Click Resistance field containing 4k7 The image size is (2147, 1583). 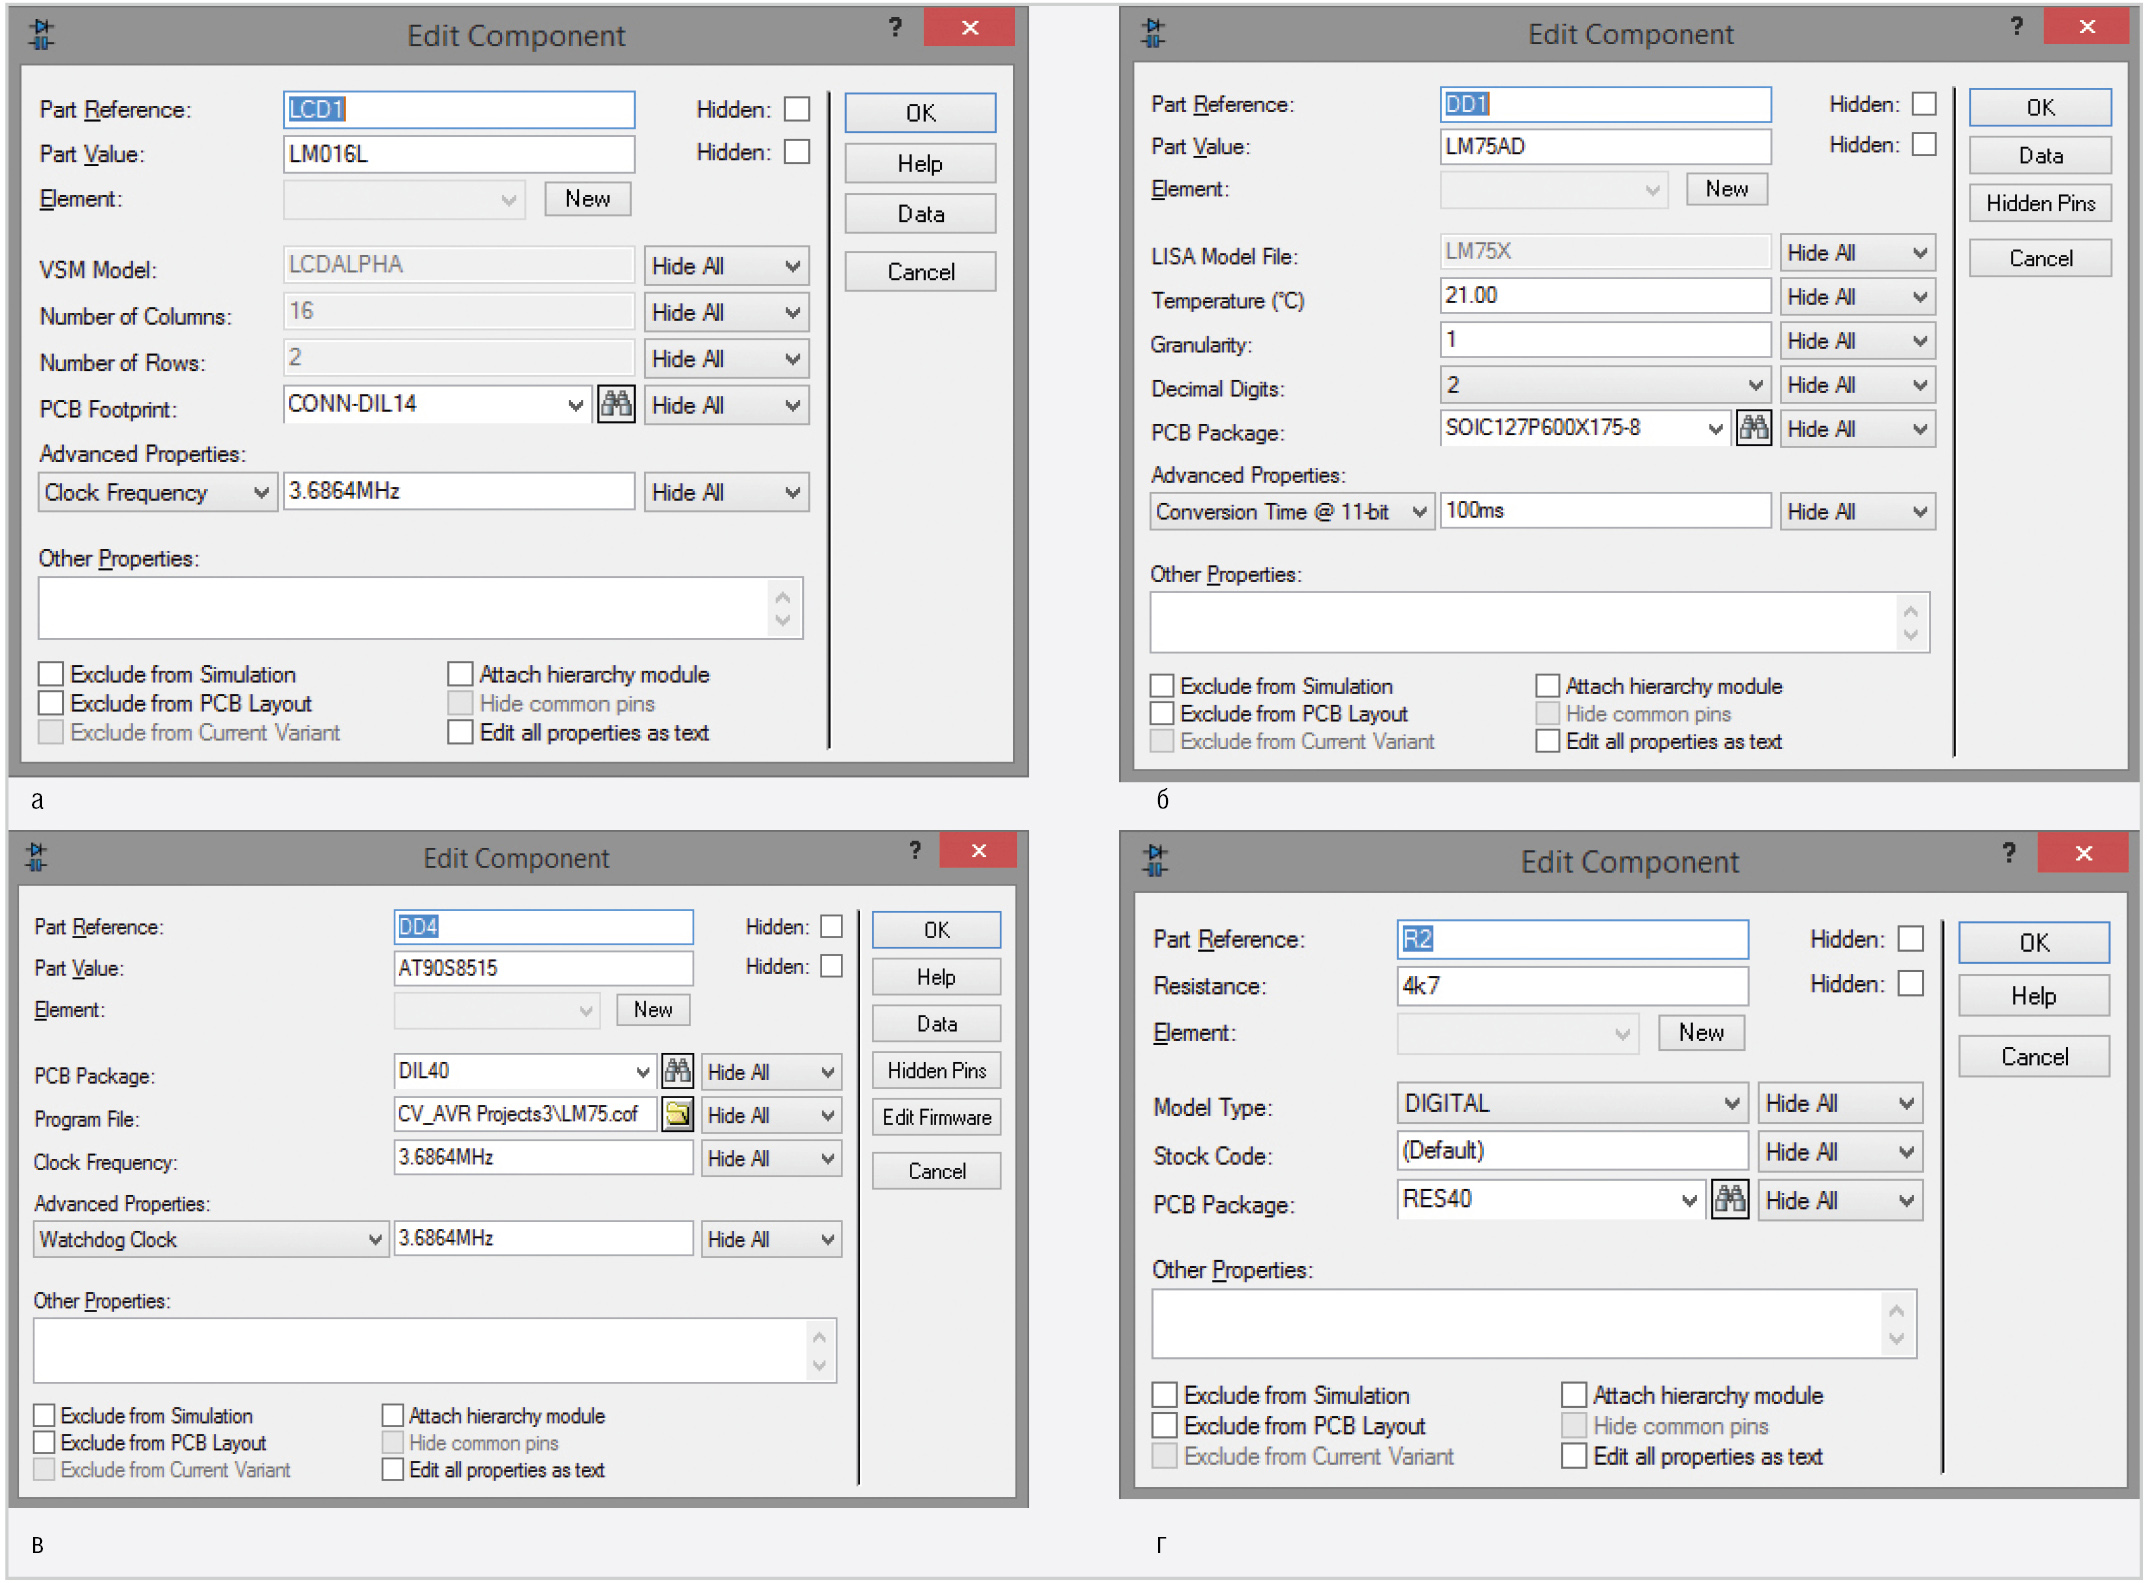1572,986
